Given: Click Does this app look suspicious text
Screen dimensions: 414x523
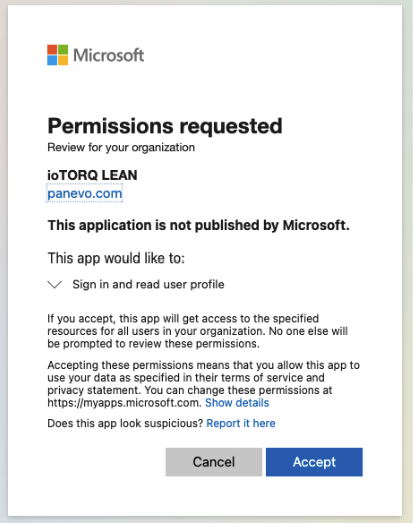Looking at the screenshot, I should pyautogui.click(x=125, y=423).
